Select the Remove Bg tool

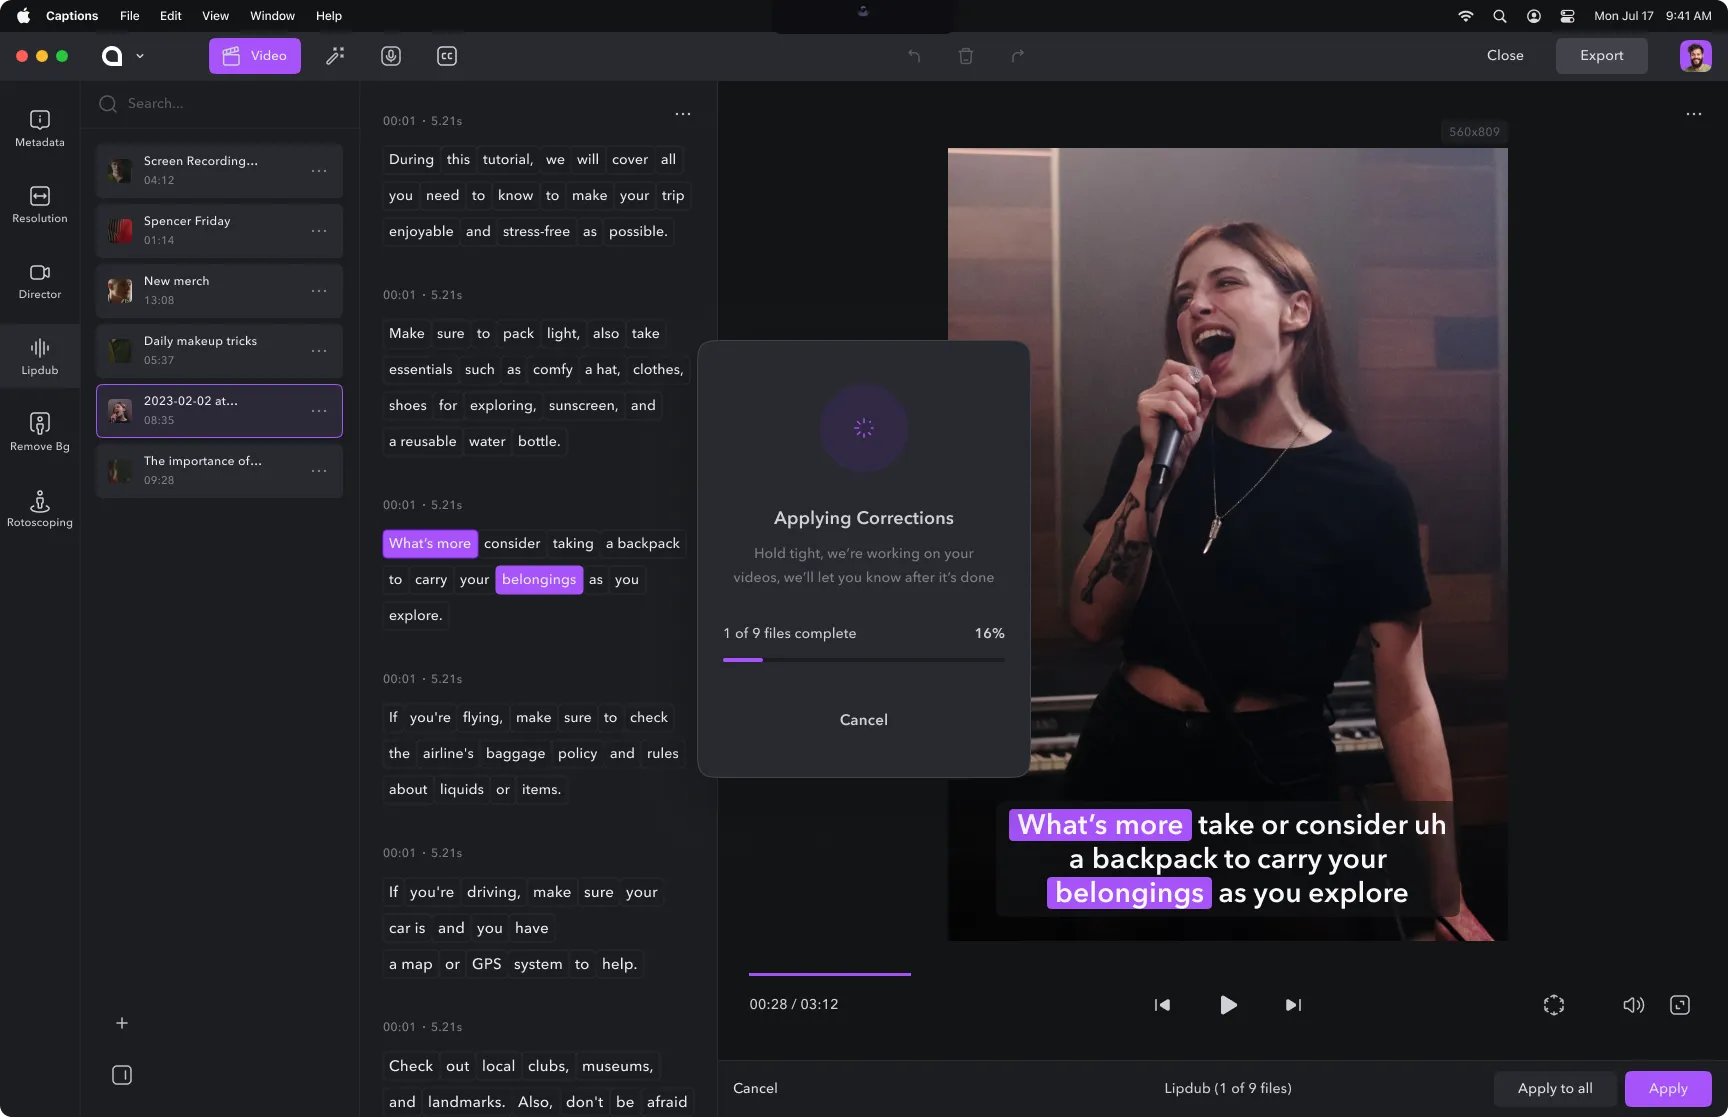point(39,430)
